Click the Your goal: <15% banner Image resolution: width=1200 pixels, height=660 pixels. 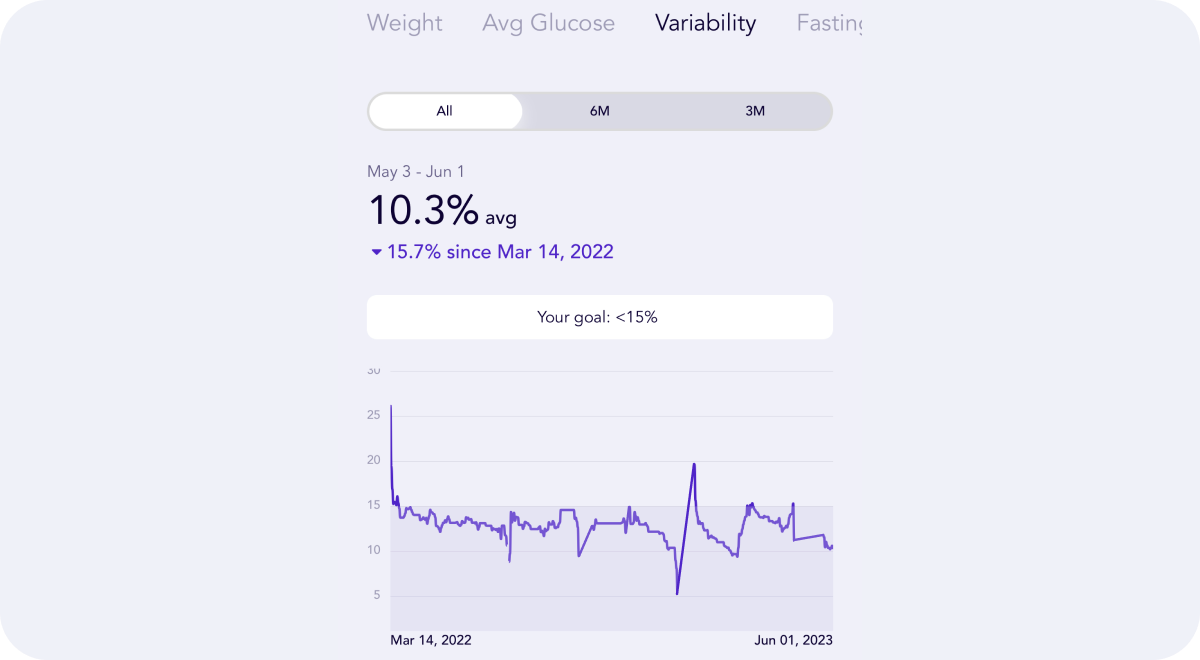(599, 317)
